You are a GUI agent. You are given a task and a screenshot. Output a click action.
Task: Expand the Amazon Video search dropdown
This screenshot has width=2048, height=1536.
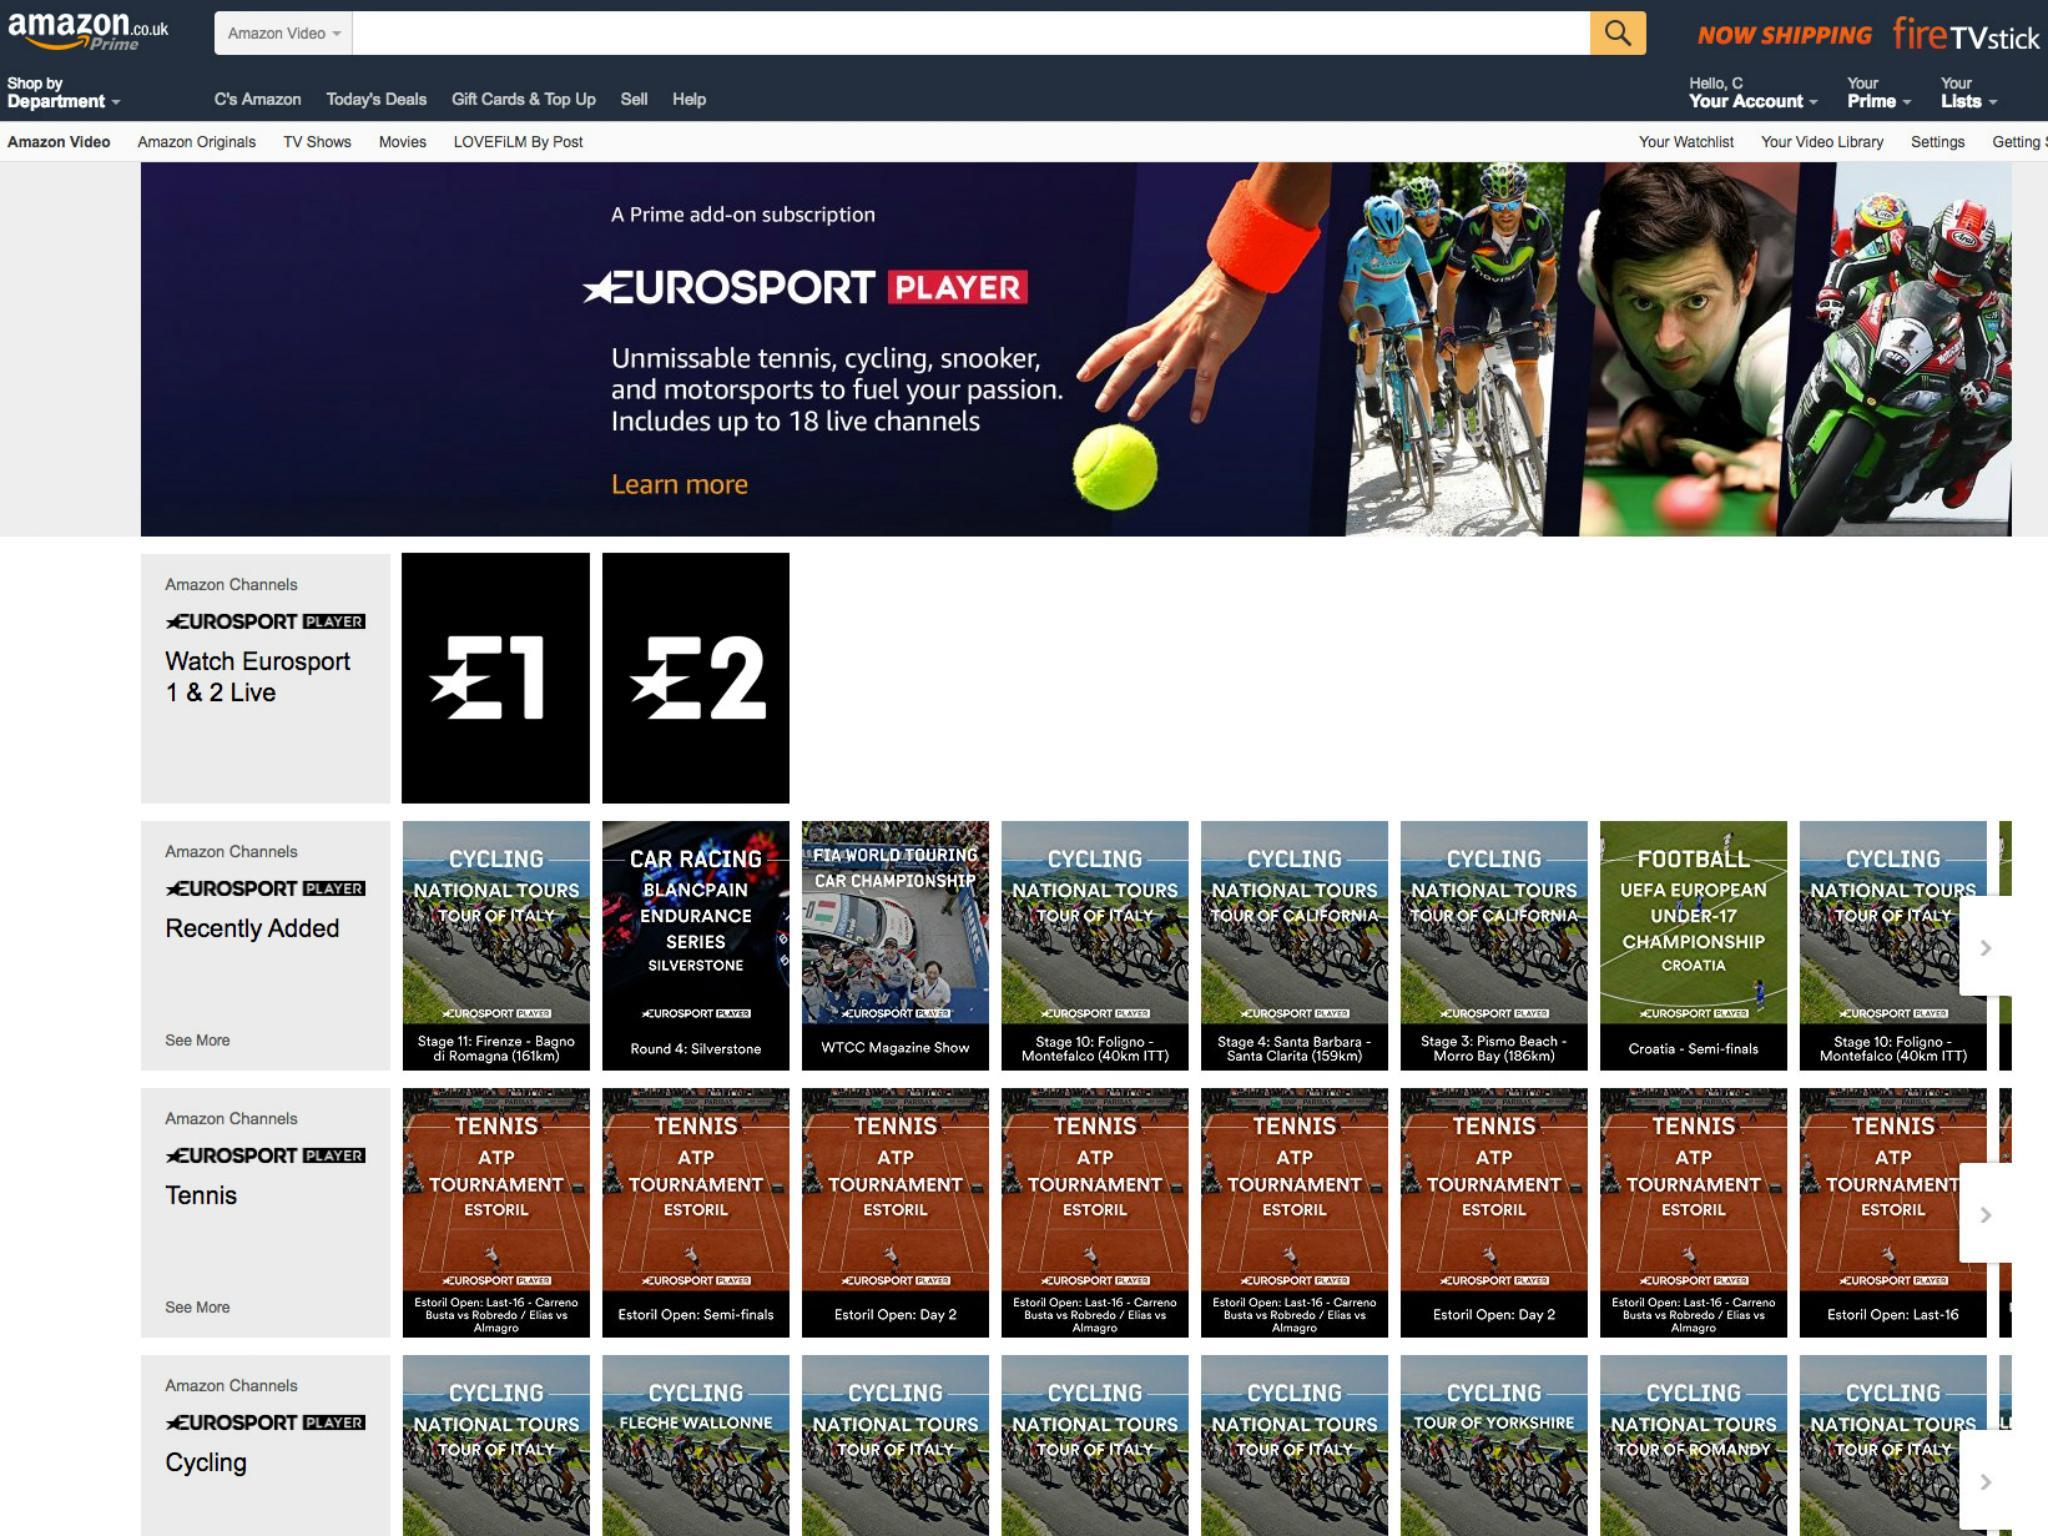pyautogui.click(x=284, y=32)
